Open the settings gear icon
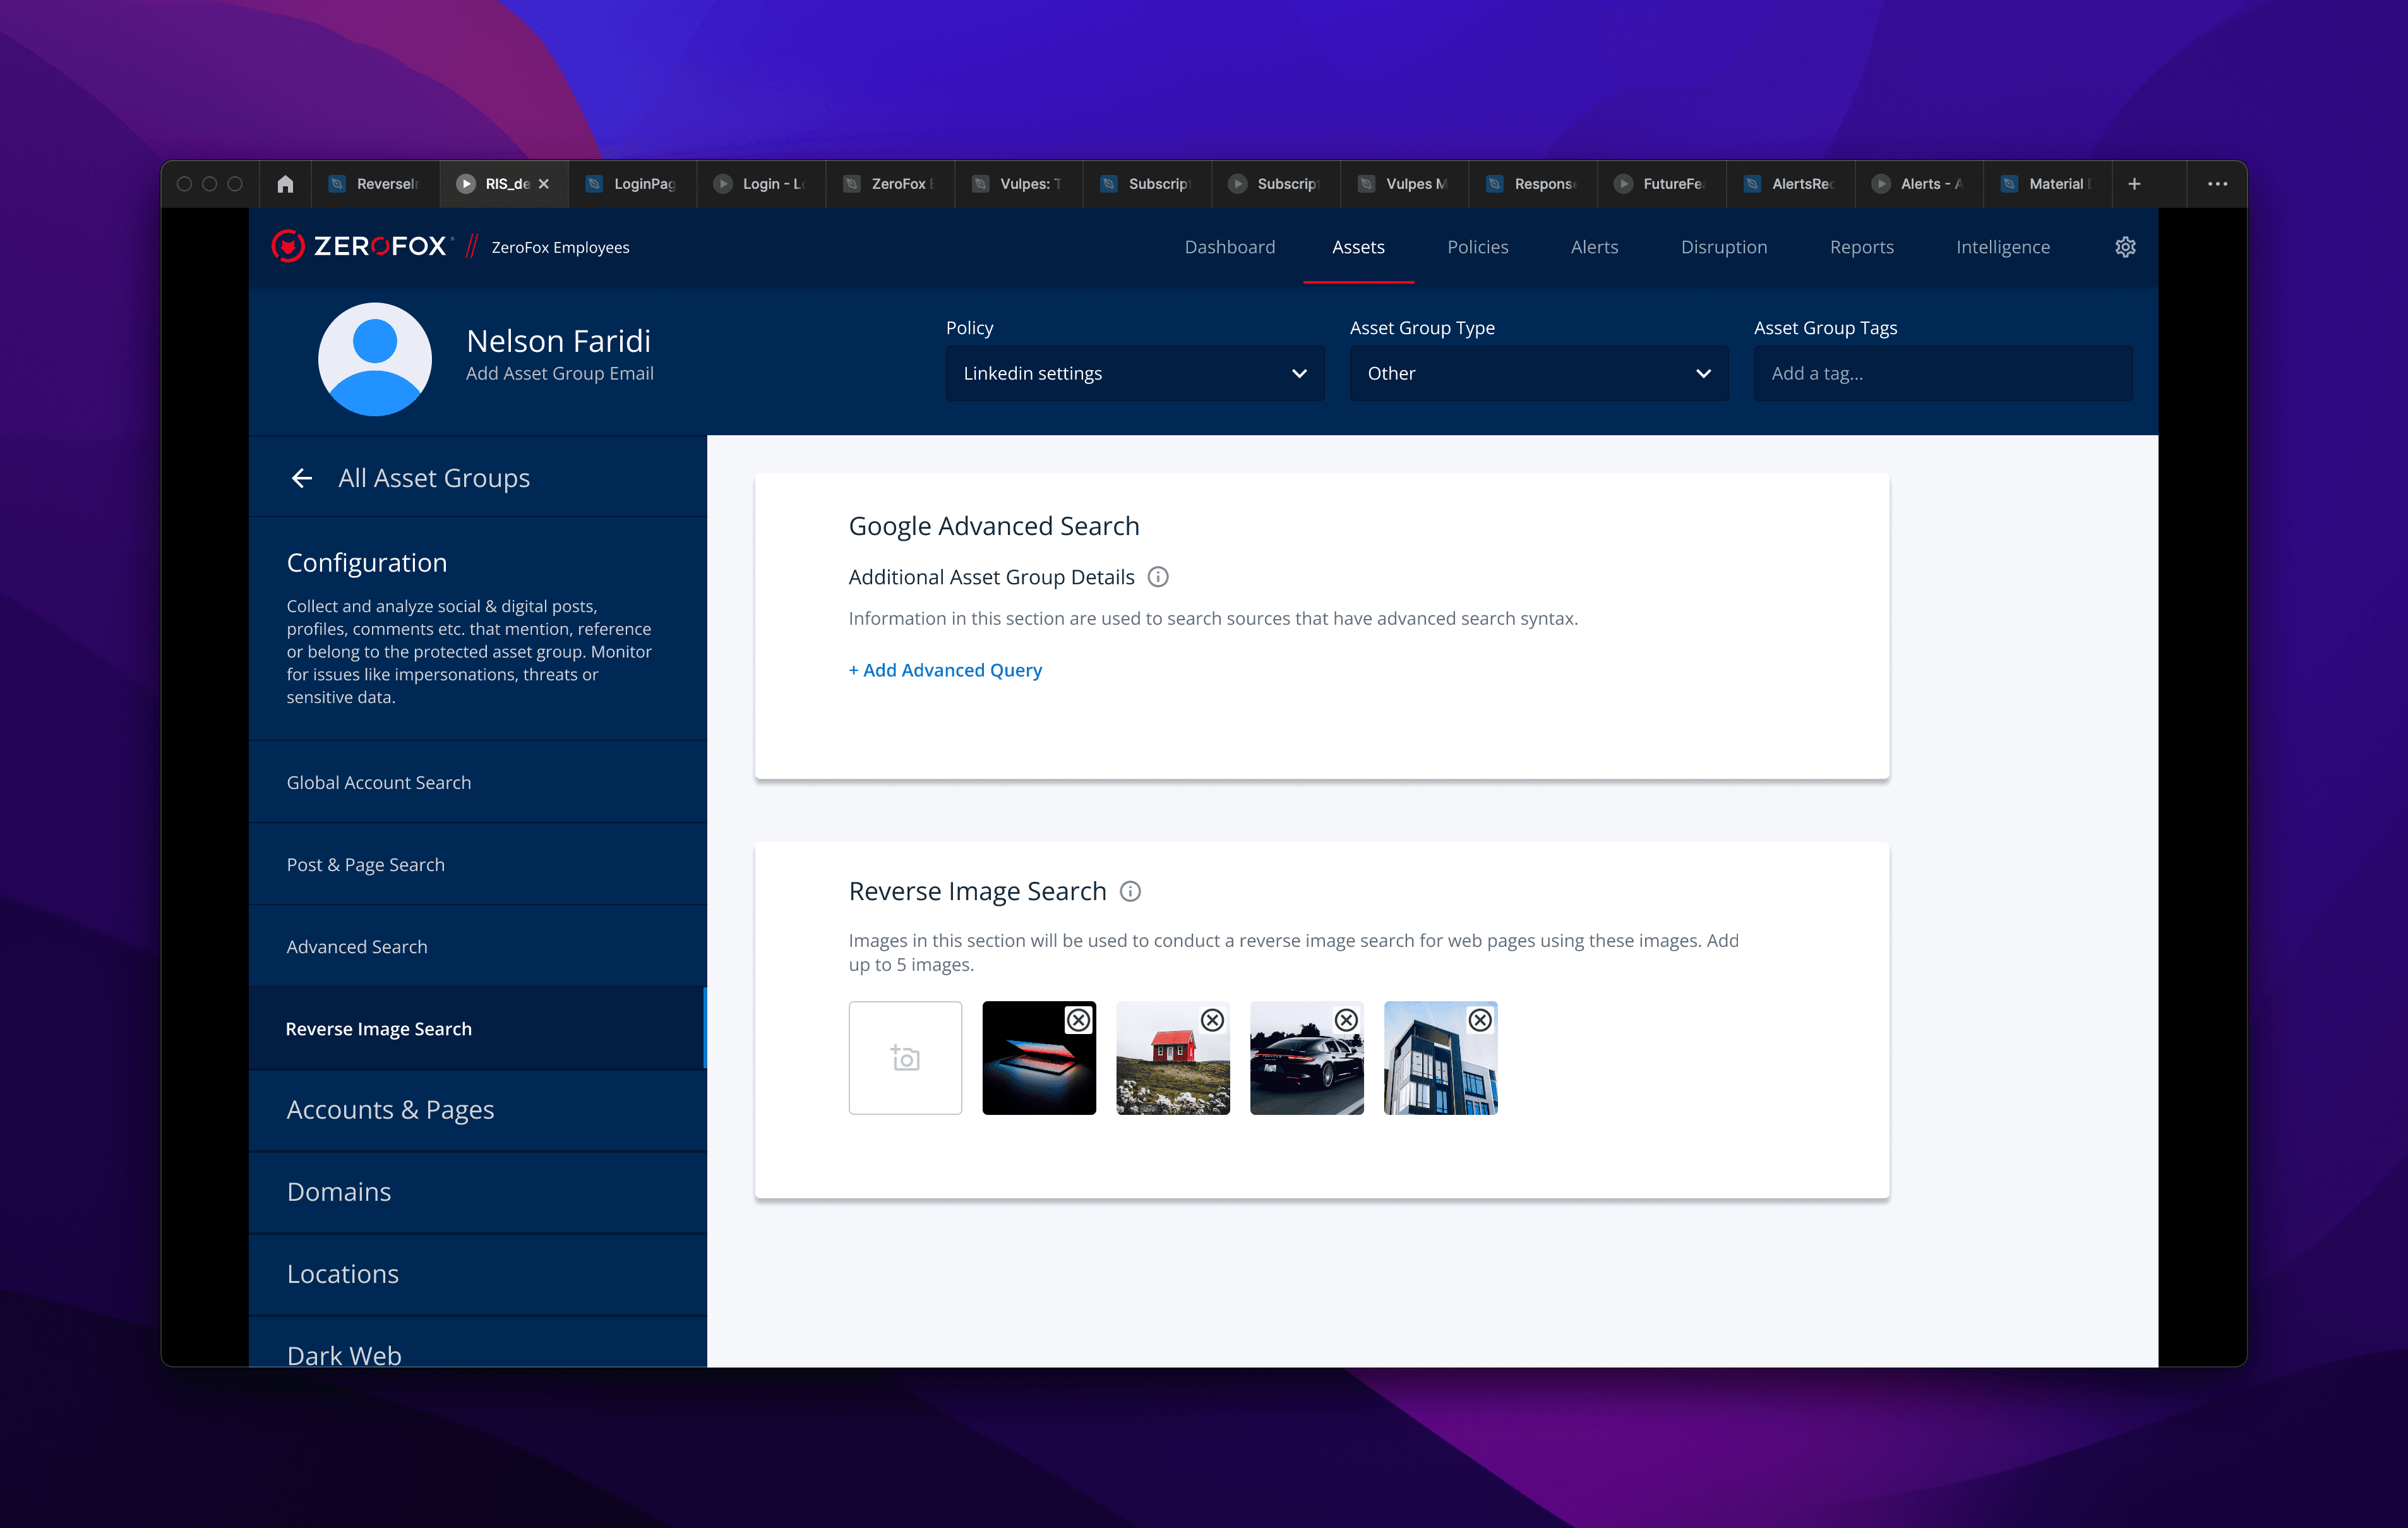The image size is (2408, 1528). click(2125, 247)
